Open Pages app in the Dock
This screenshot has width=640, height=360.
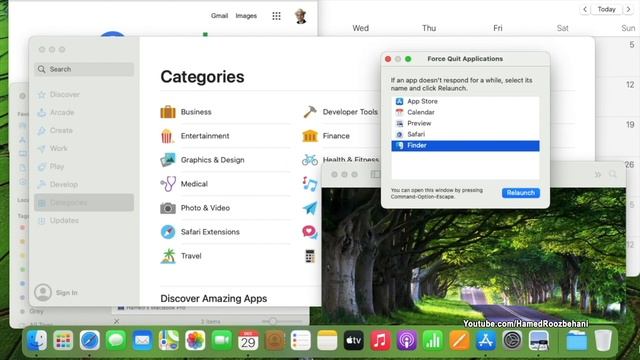click(x=459, y=340)
